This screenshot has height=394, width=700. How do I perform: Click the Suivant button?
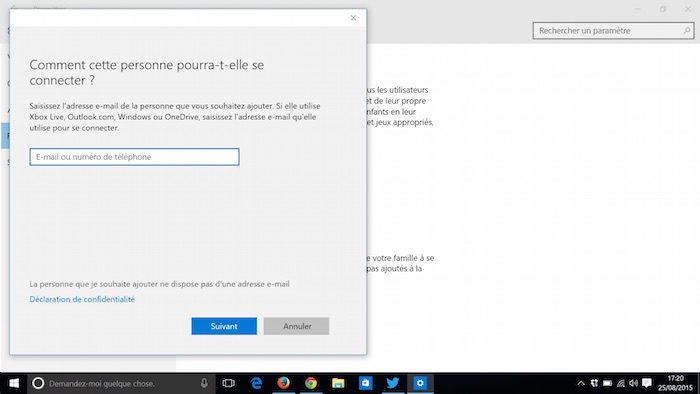click(x=224, y=326)
